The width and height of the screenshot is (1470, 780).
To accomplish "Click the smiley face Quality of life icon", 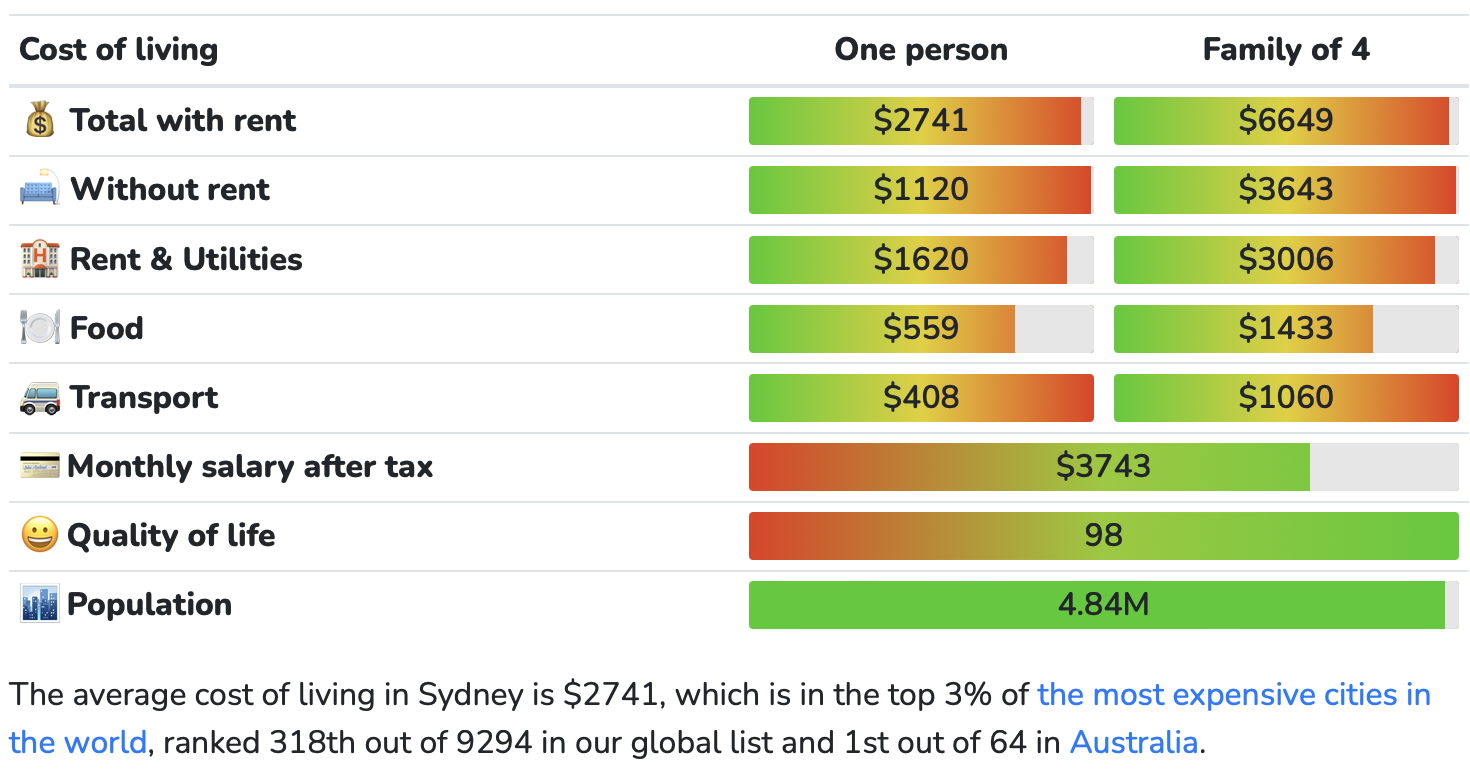I will 39,535.
